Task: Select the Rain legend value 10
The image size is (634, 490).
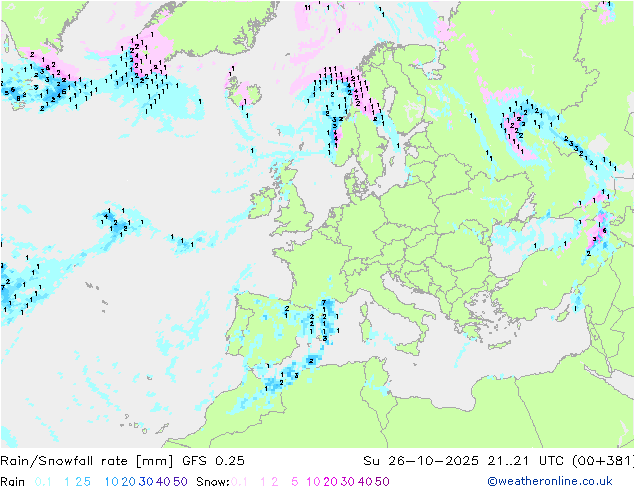Action: point(111,482)
